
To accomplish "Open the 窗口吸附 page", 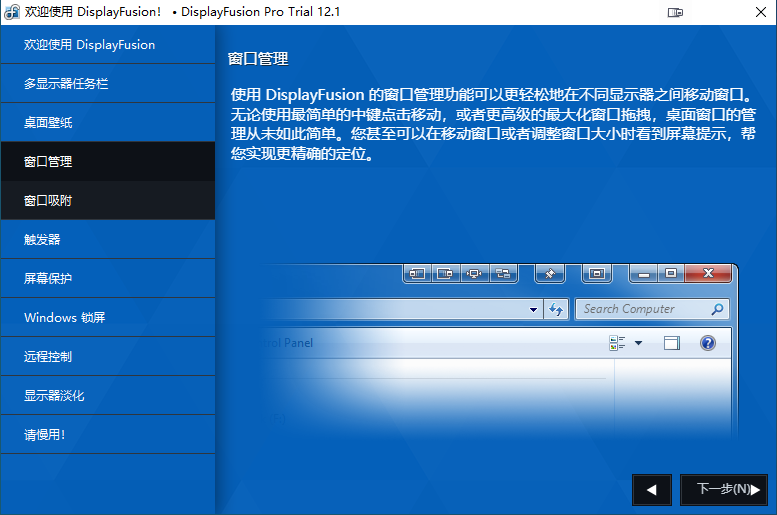I will pyautogui.click(x=108, y=200).
